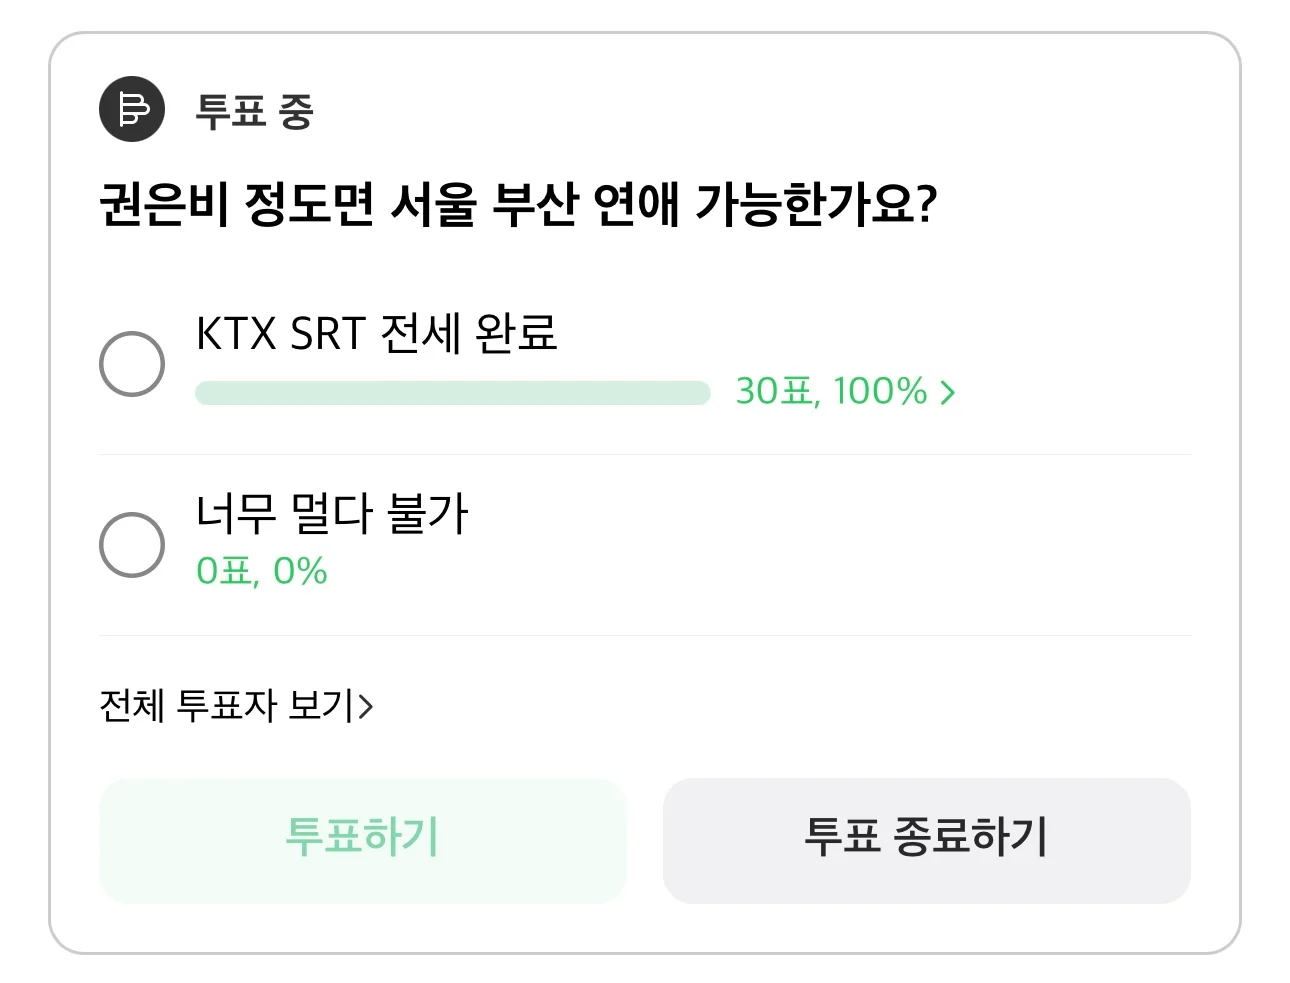Click the 0% percentage on second option
The width and height of the screenshot is (1290, 983).
pos(300,572)
